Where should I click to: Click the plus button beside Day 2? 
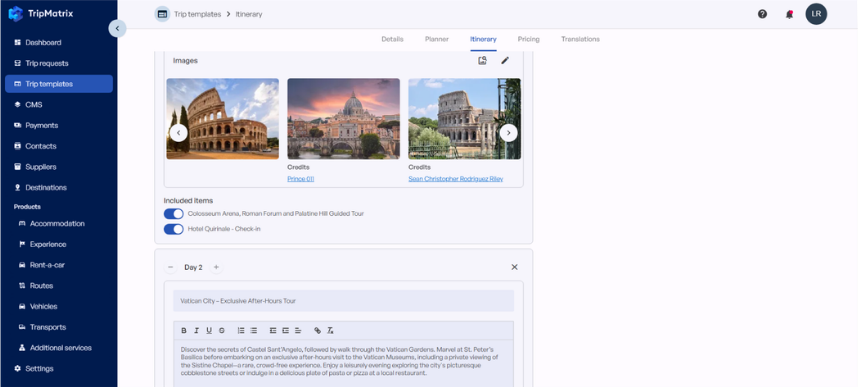pyautogui.click(x=216, y=267)
